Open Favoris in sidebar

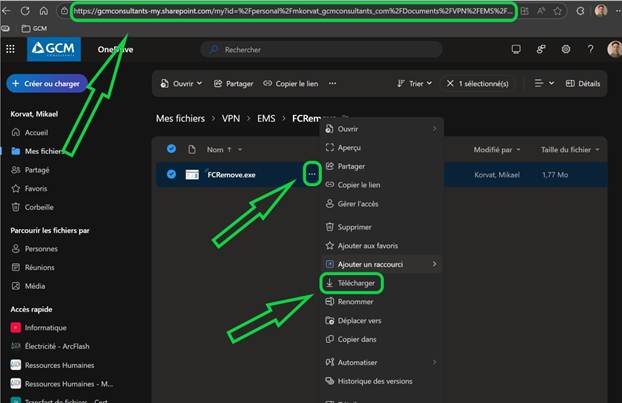pyautogui.click(x=29, y=188)
